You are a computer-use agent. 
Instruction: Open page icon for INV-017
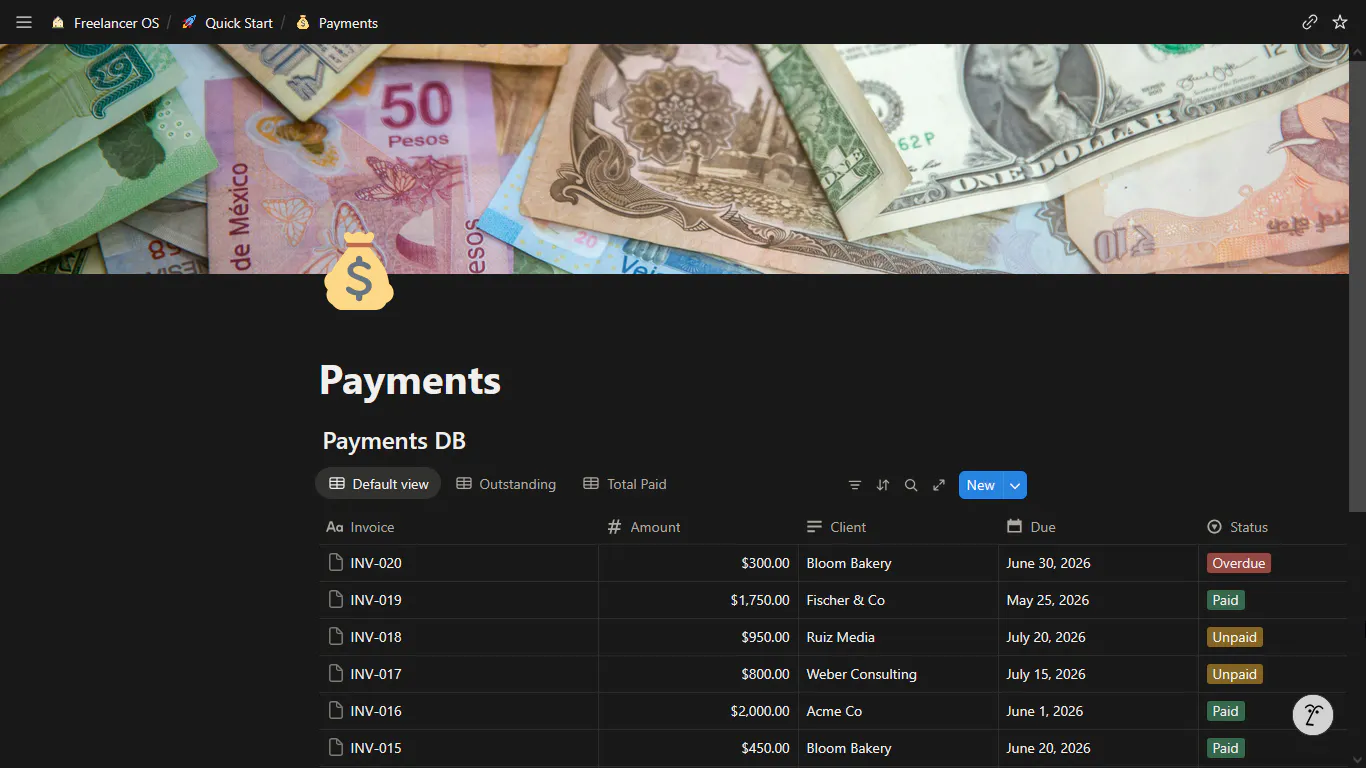(336, 674)
